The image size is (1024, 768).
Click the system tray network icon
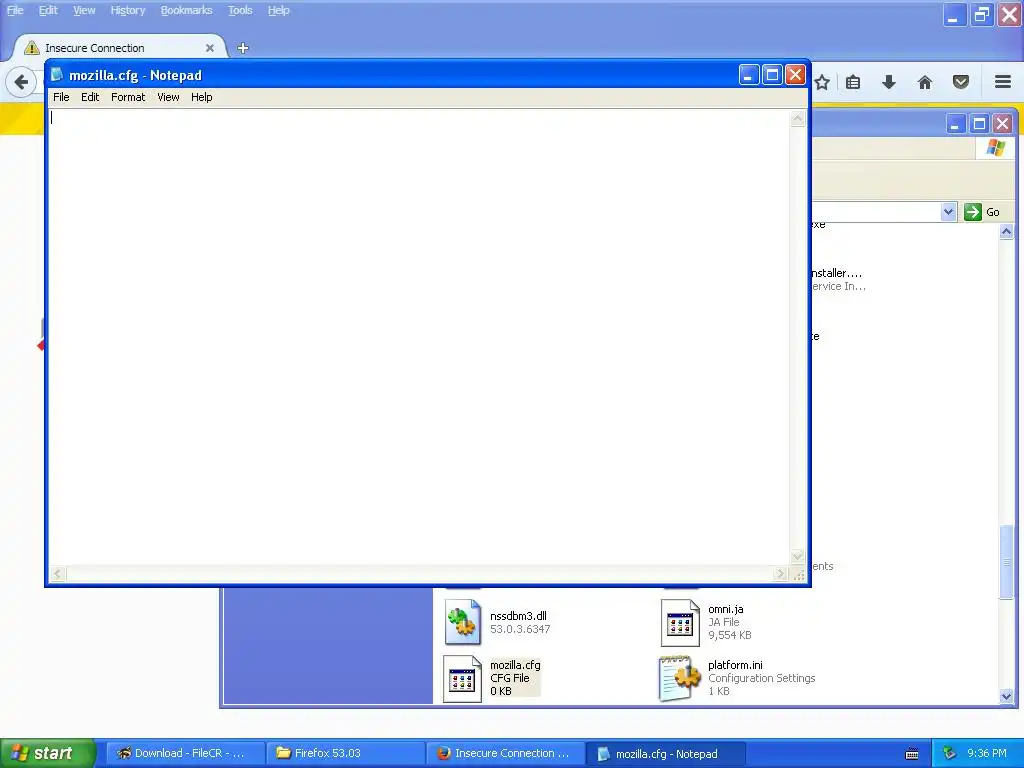point(949,754)
